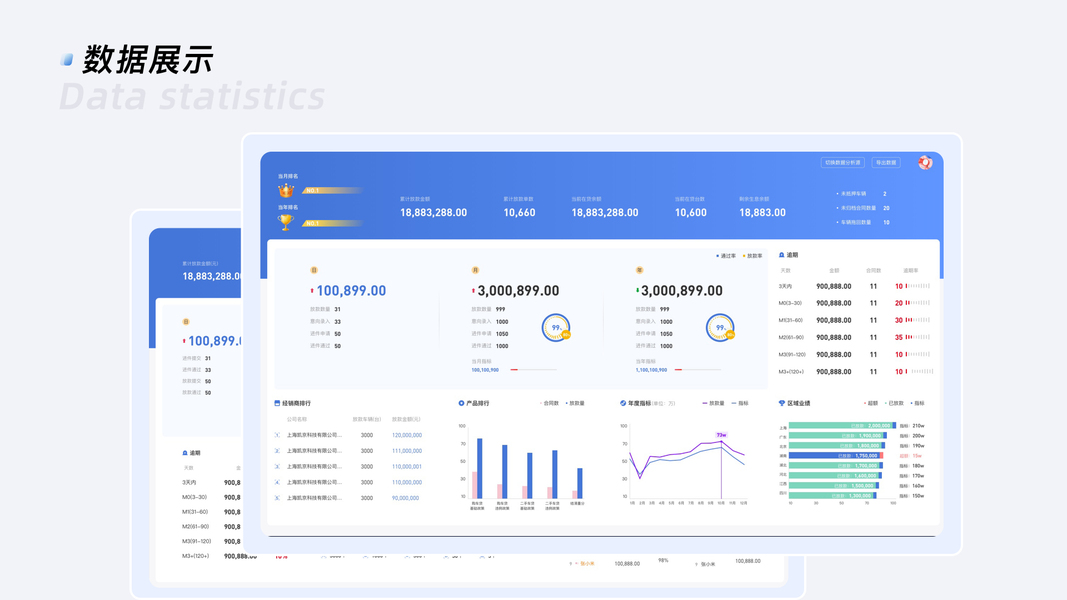Click the 切换数据分析源 button
1067x600 pixels.
click(843, 163)
